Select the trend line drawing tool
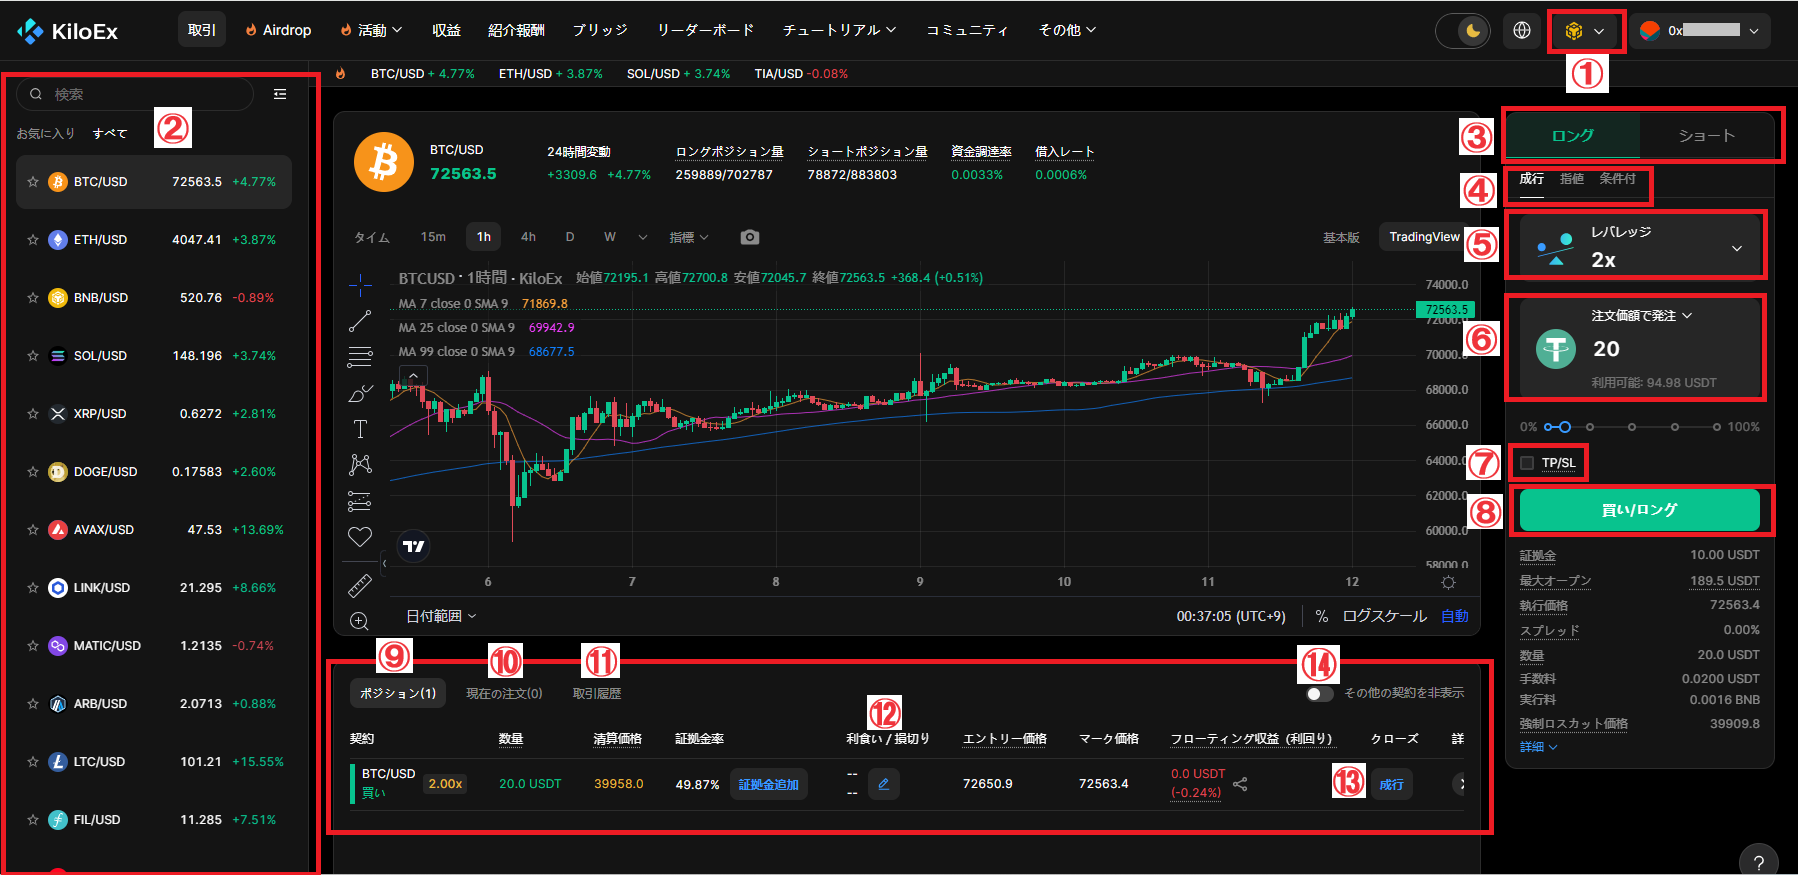Viewport: 1798px width, 875px height. pyautogui.click(x=360, y=321)
